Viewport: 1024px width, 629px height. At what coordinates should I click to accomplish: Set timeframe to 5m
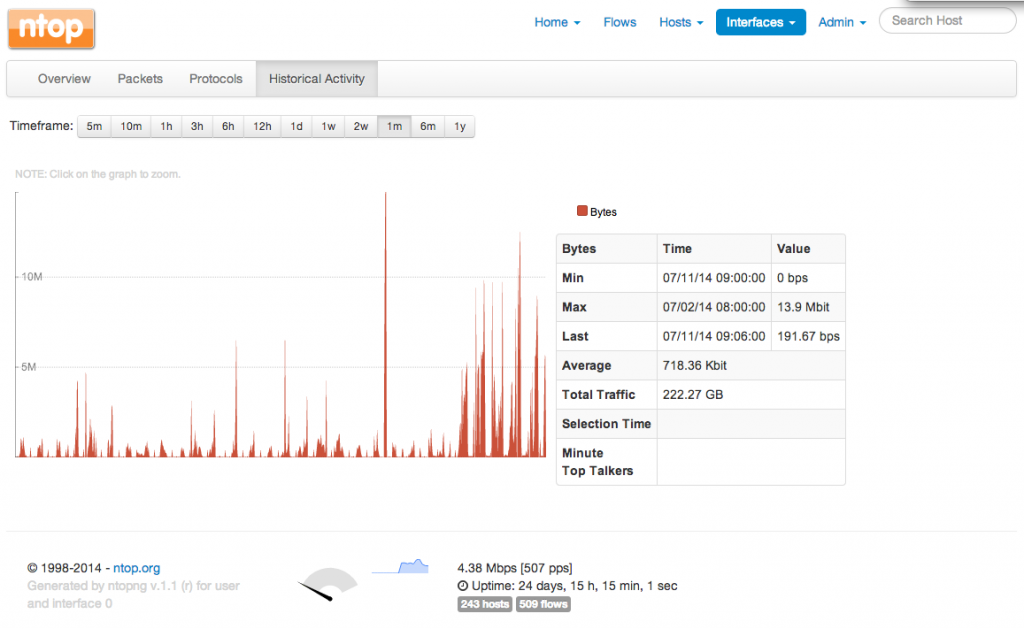click(x=94, y=126)
